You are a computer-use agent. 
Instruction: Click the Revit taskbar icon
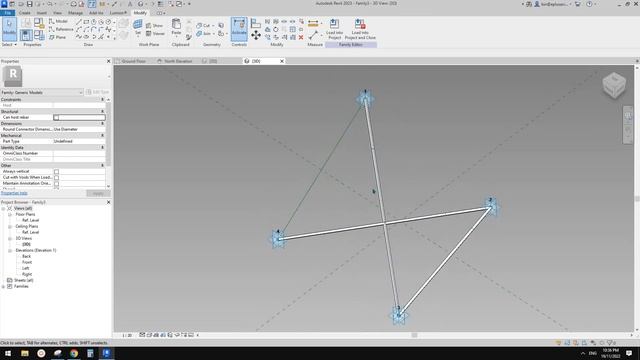107,353
